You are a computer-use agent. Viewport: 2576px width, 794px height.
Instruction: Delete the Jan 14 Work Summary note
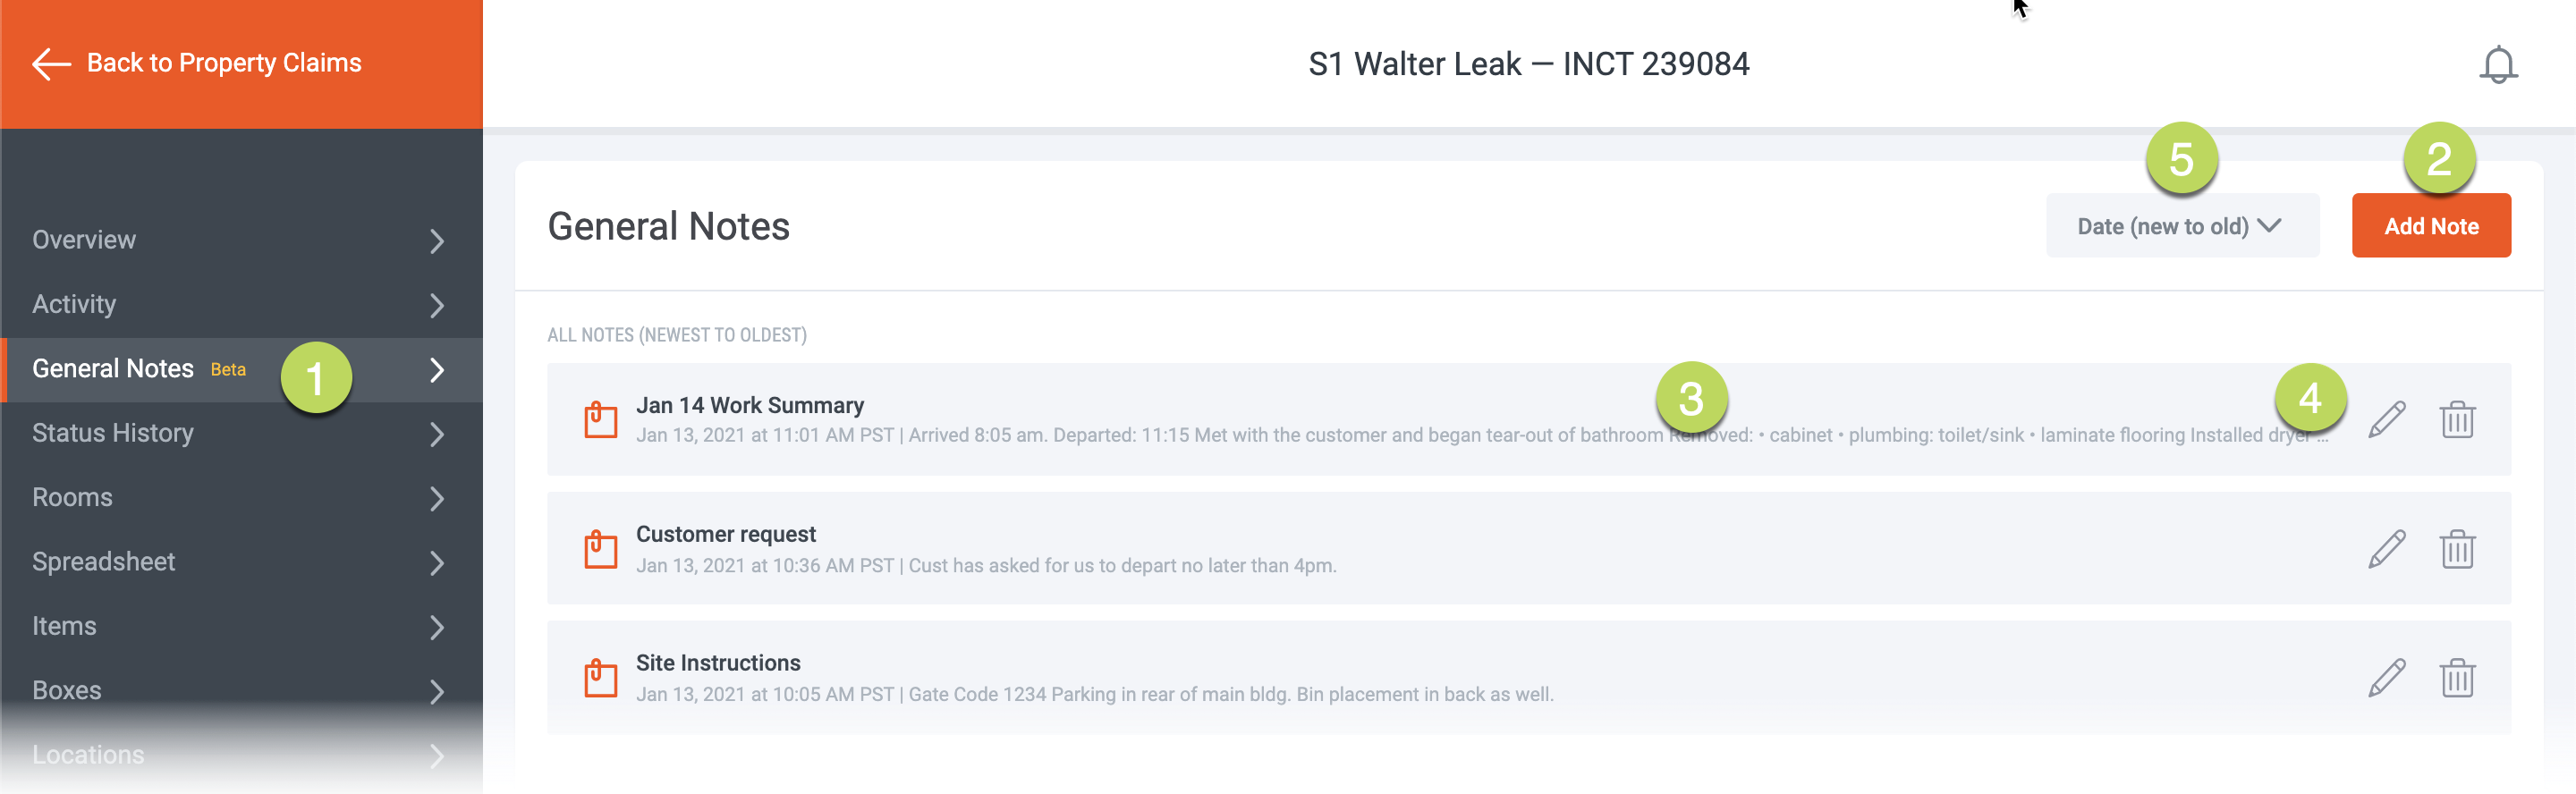2456,420
